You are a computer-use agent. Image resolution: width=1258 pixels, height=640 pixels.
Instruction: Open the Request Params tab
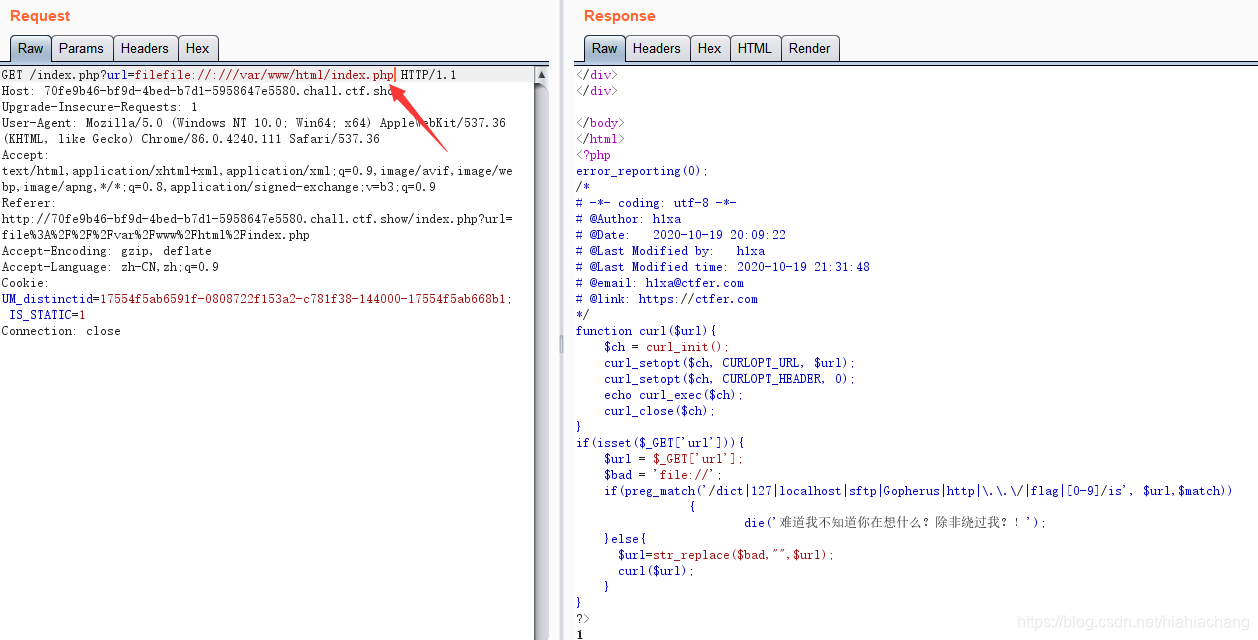coord(81,48)
